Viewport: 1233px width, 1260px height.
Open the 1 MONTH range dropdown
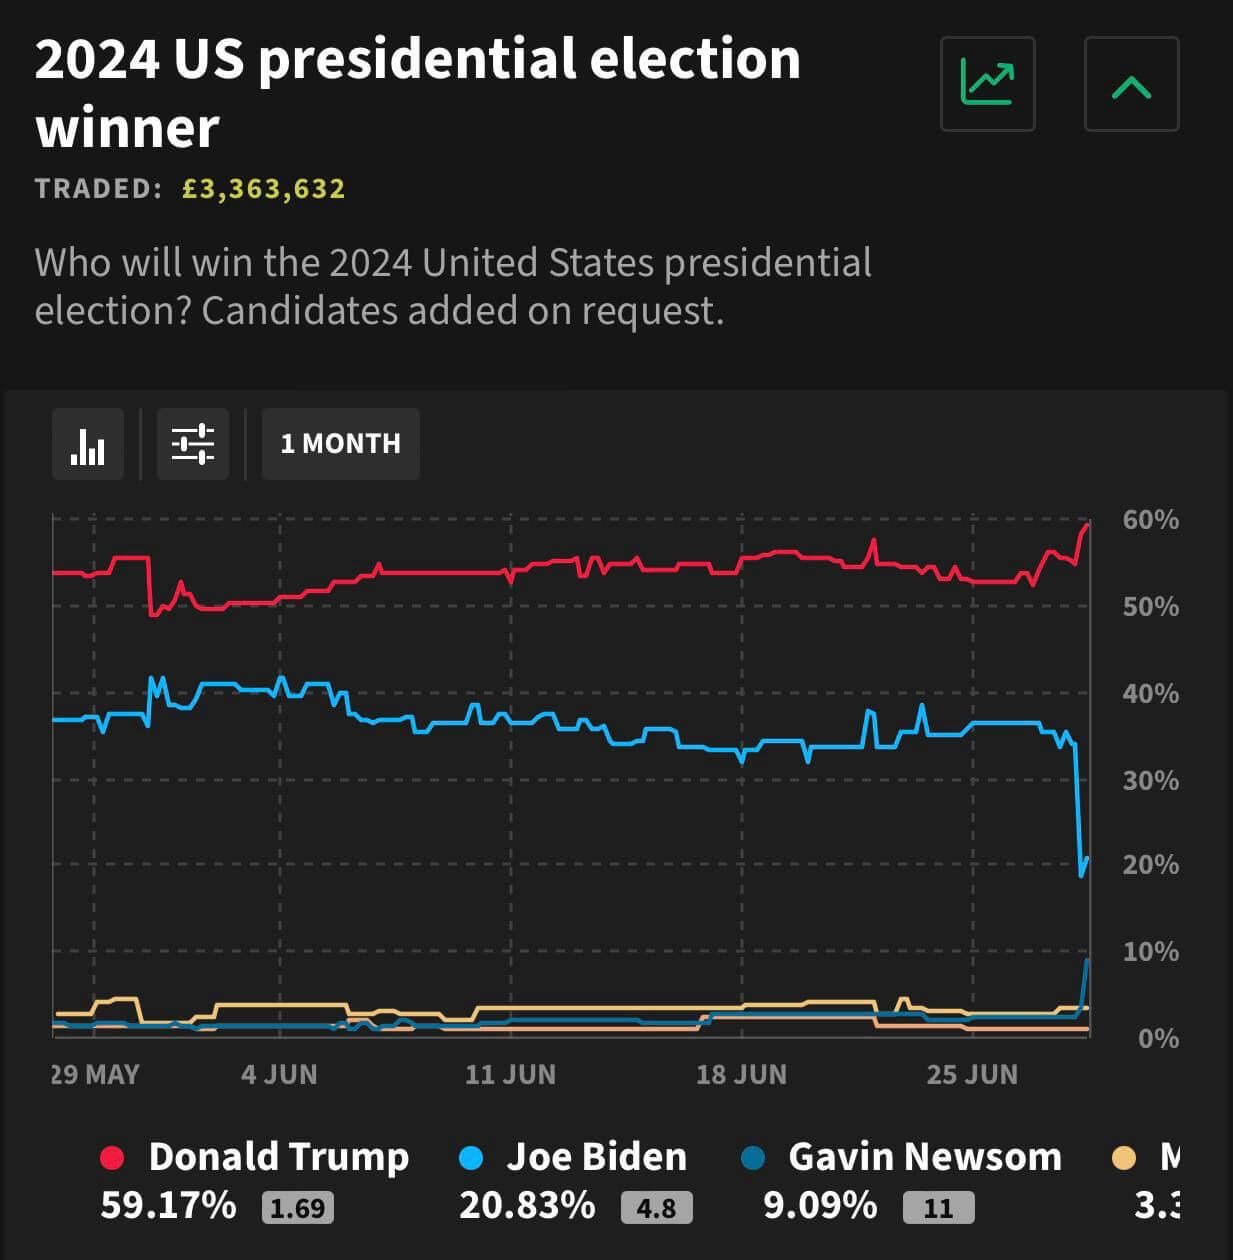tap(340, 444)
